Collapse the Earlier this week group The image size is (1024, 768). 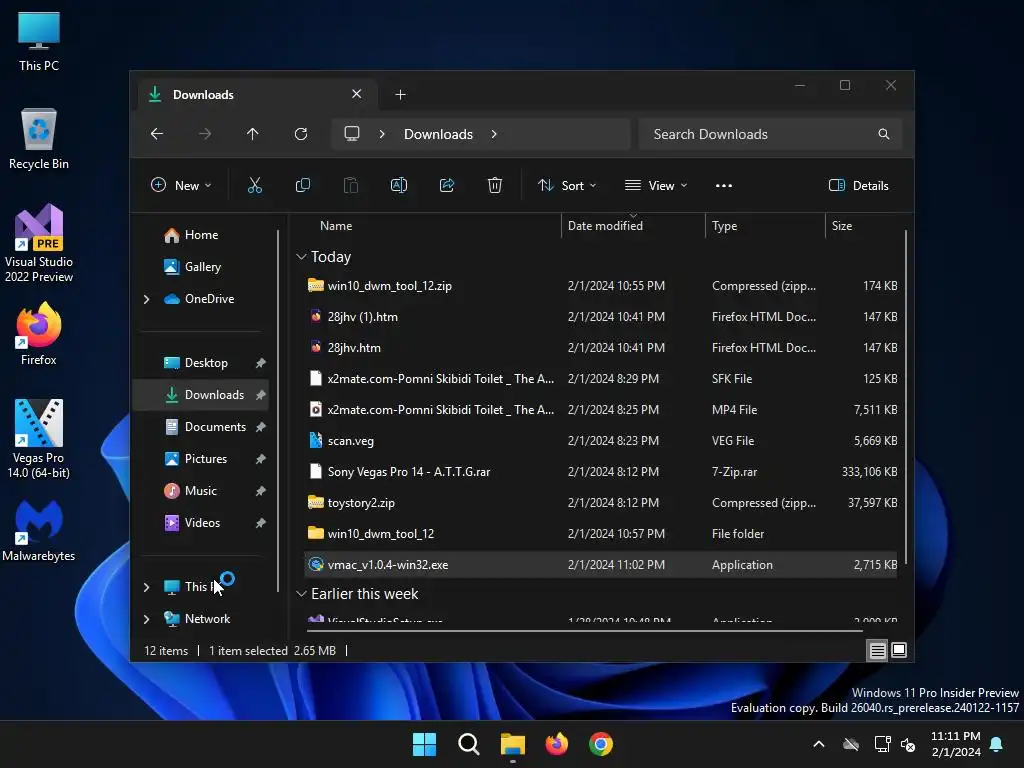pyautogui.click(x=301, y=594)
